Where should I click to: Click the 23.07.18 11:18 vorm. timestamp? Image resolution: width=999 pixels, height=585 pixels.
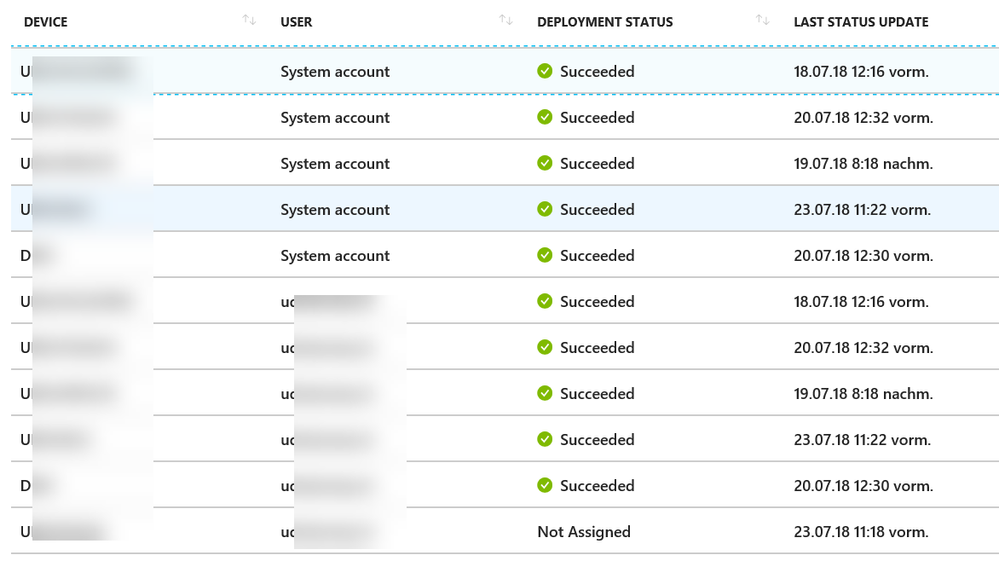[x=860, y=532]
